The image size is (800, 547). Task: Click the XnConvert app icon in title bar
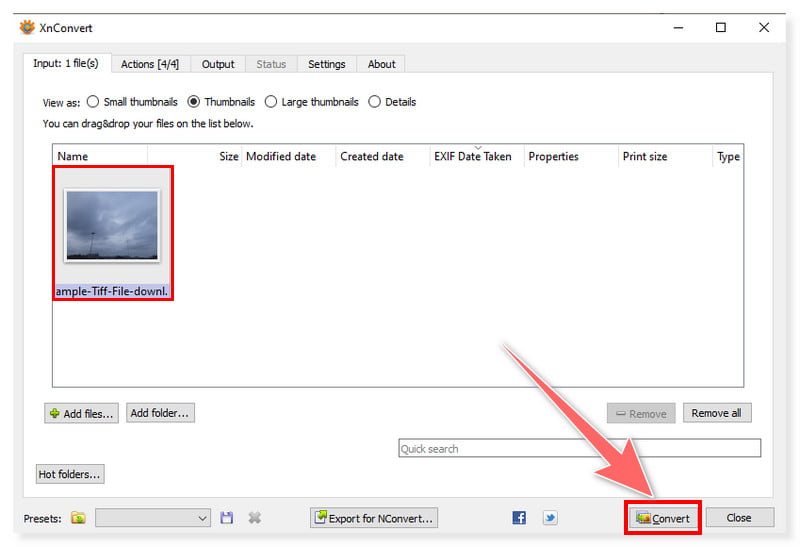(x=27, y=28)
